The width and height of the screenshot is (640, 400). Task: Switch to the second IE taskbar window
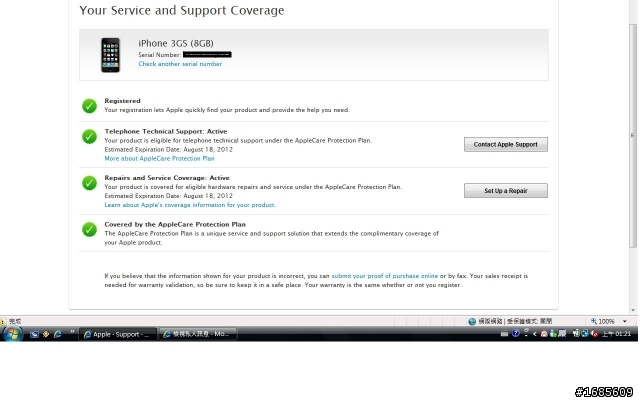coord(197,334)
